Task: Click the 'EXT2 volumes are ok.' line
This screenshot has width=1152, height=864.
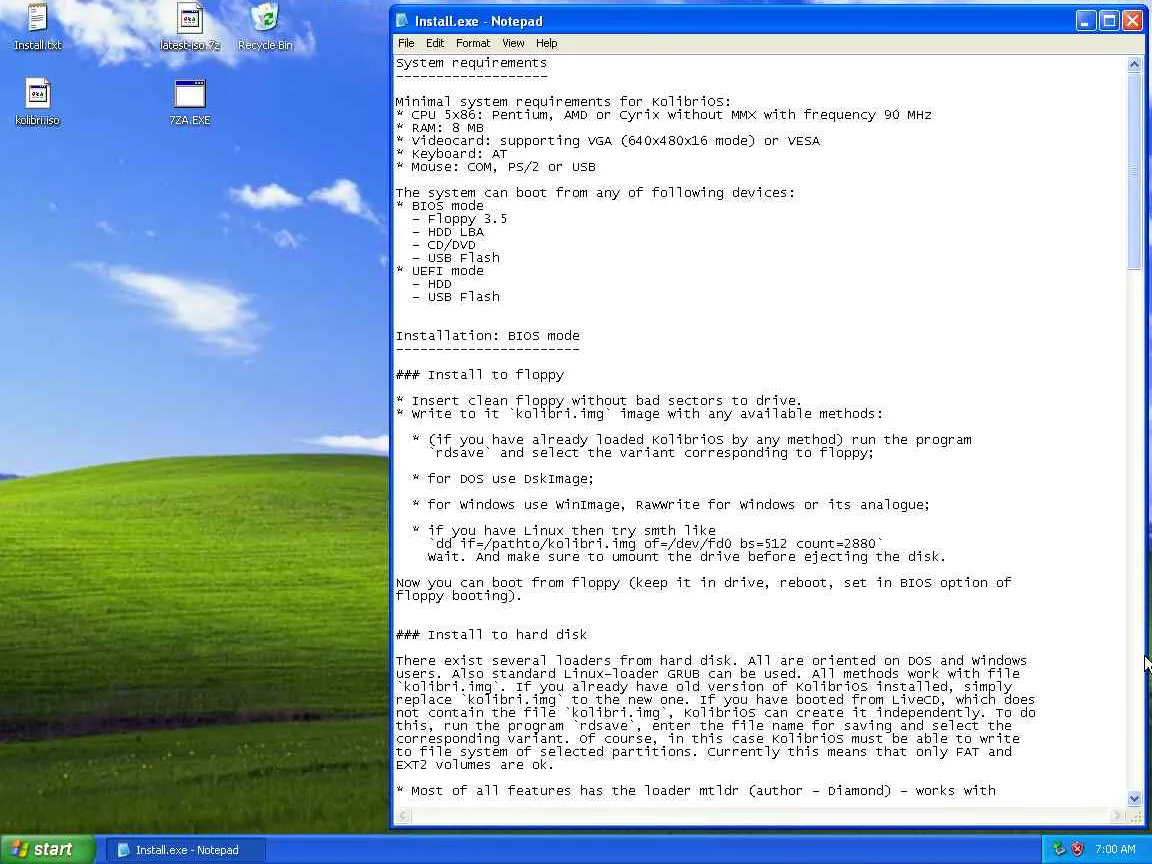Action: tap(475, 765)
